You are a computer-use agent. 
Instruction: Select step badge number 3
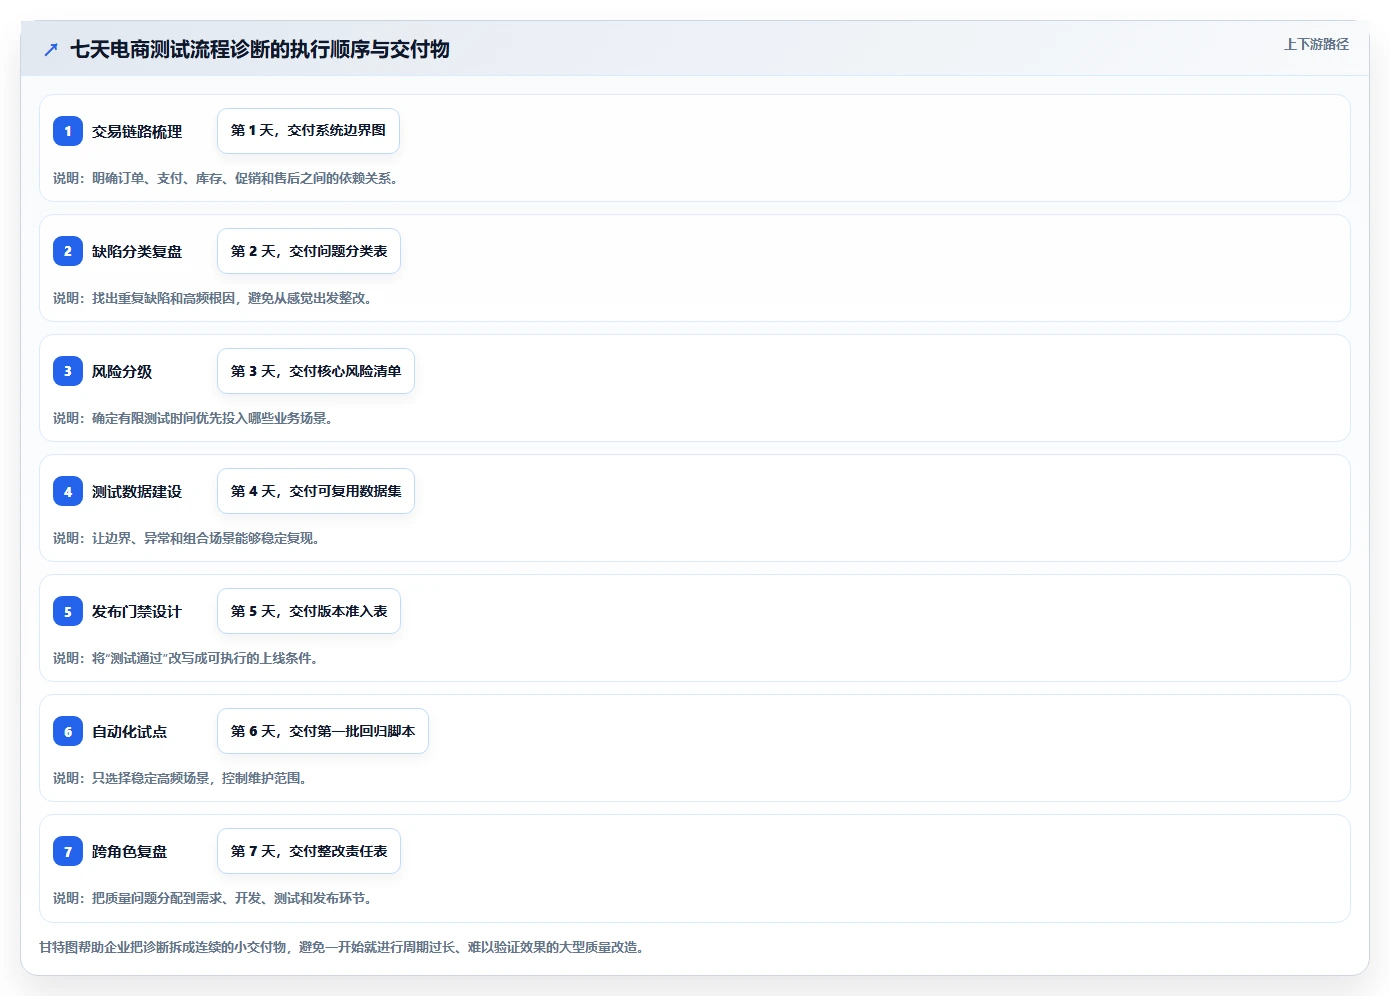click(68, 371)
